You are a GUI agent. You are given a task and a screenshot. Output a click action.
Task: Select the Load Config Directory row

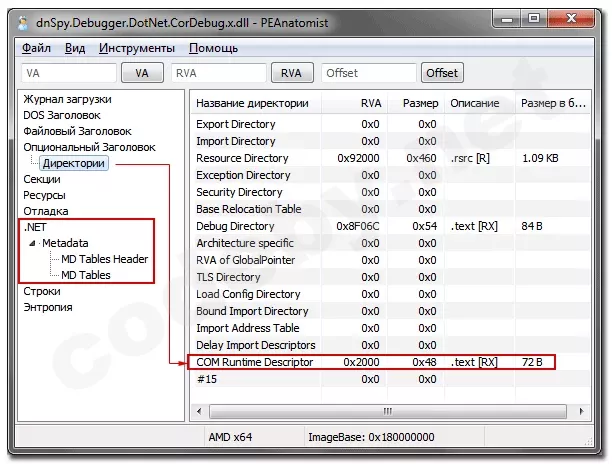pos(390,294)
